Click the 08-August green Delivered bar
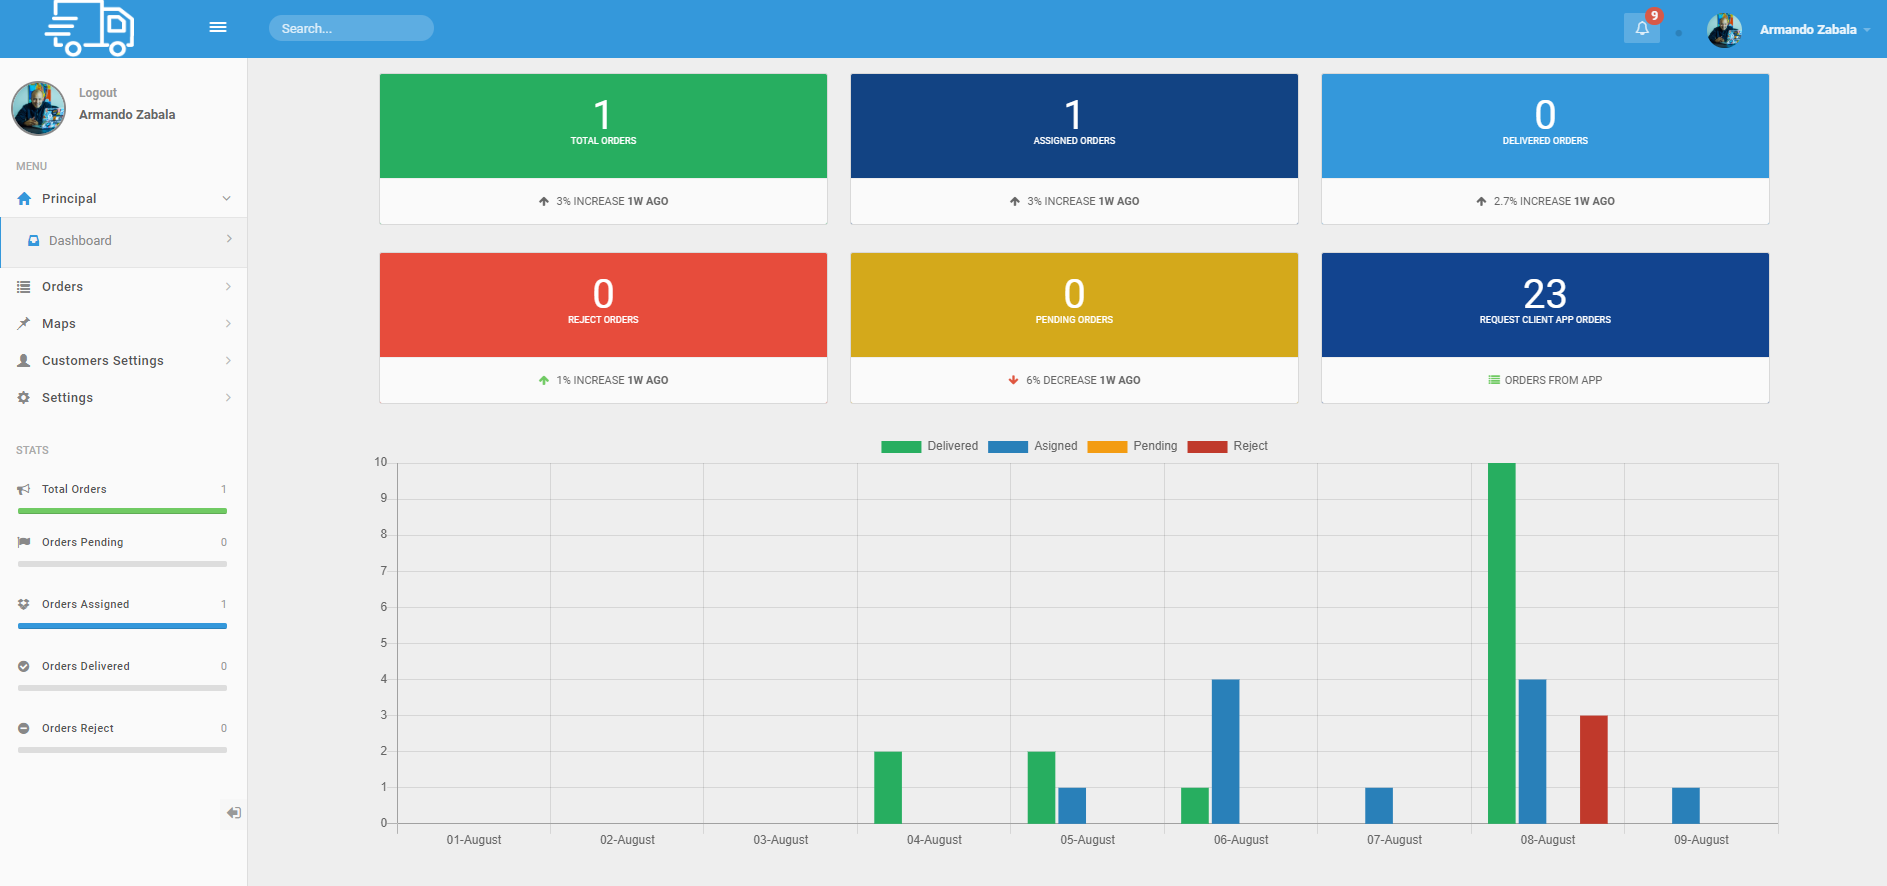1887x886 pixels. tap(1502, 643)
